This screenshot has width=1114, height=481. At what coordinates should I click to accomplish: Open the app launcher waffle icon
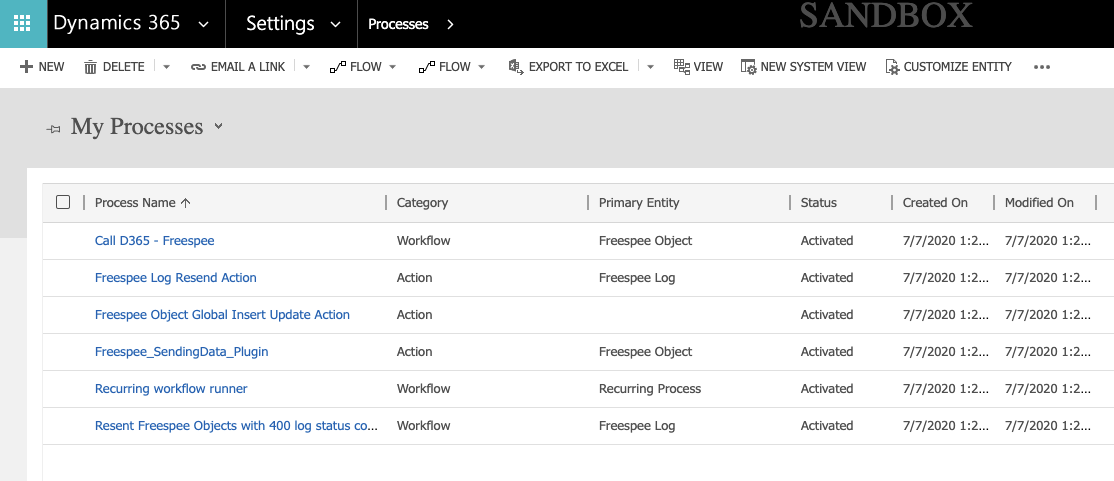[x=23, y=23]
